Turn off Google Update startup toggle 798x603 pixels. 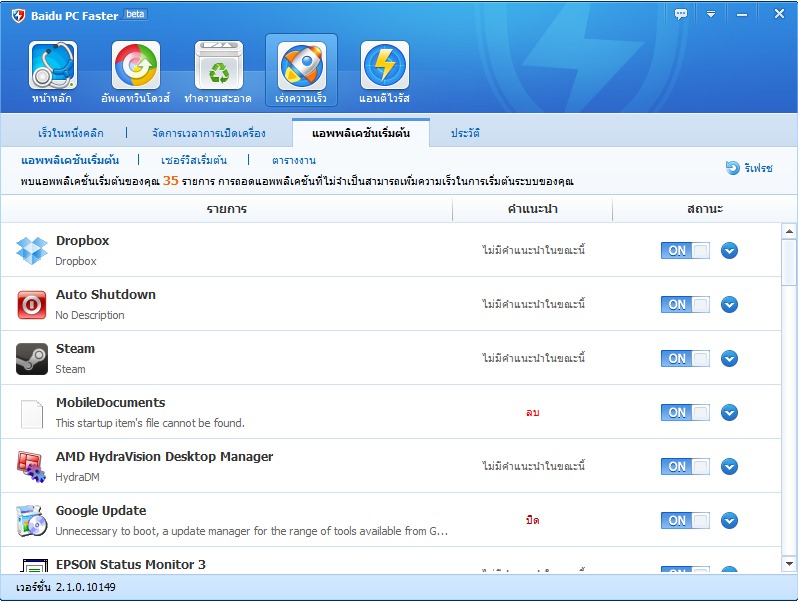[685, 520]
